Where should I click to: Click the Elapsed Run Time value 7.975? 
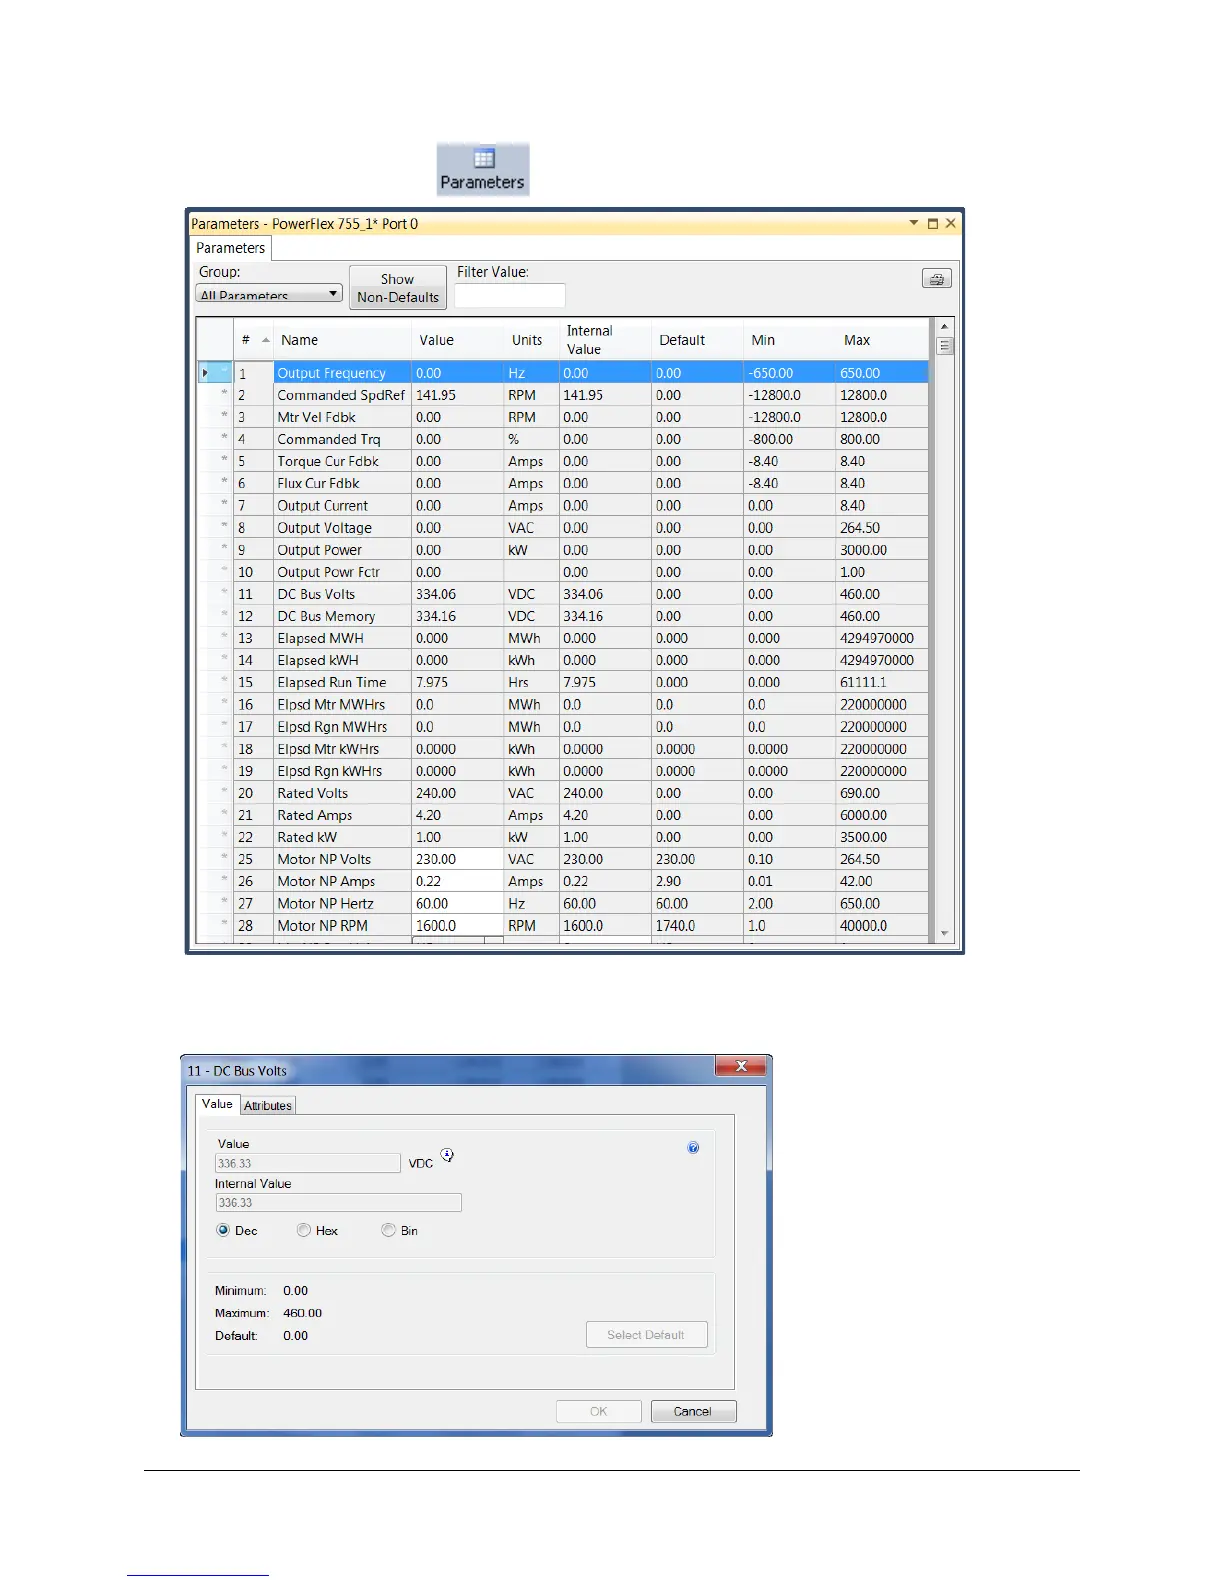(458, 682)
